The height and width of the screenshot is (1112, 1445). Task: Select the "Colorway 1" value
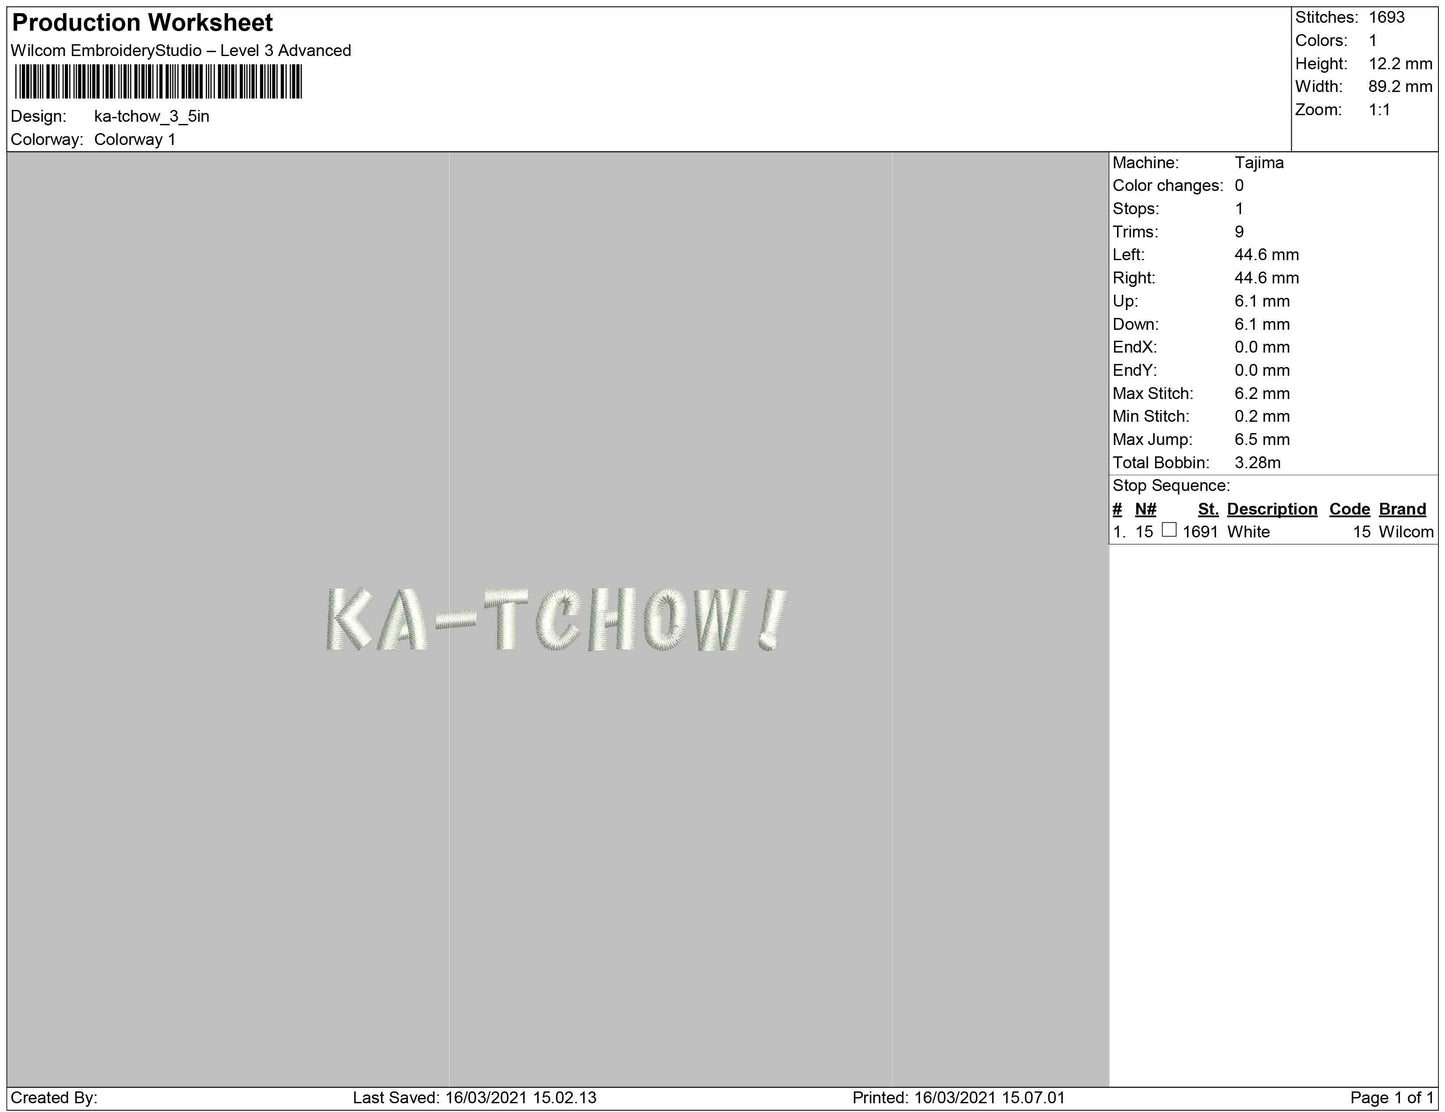click(x=135, y=140)
